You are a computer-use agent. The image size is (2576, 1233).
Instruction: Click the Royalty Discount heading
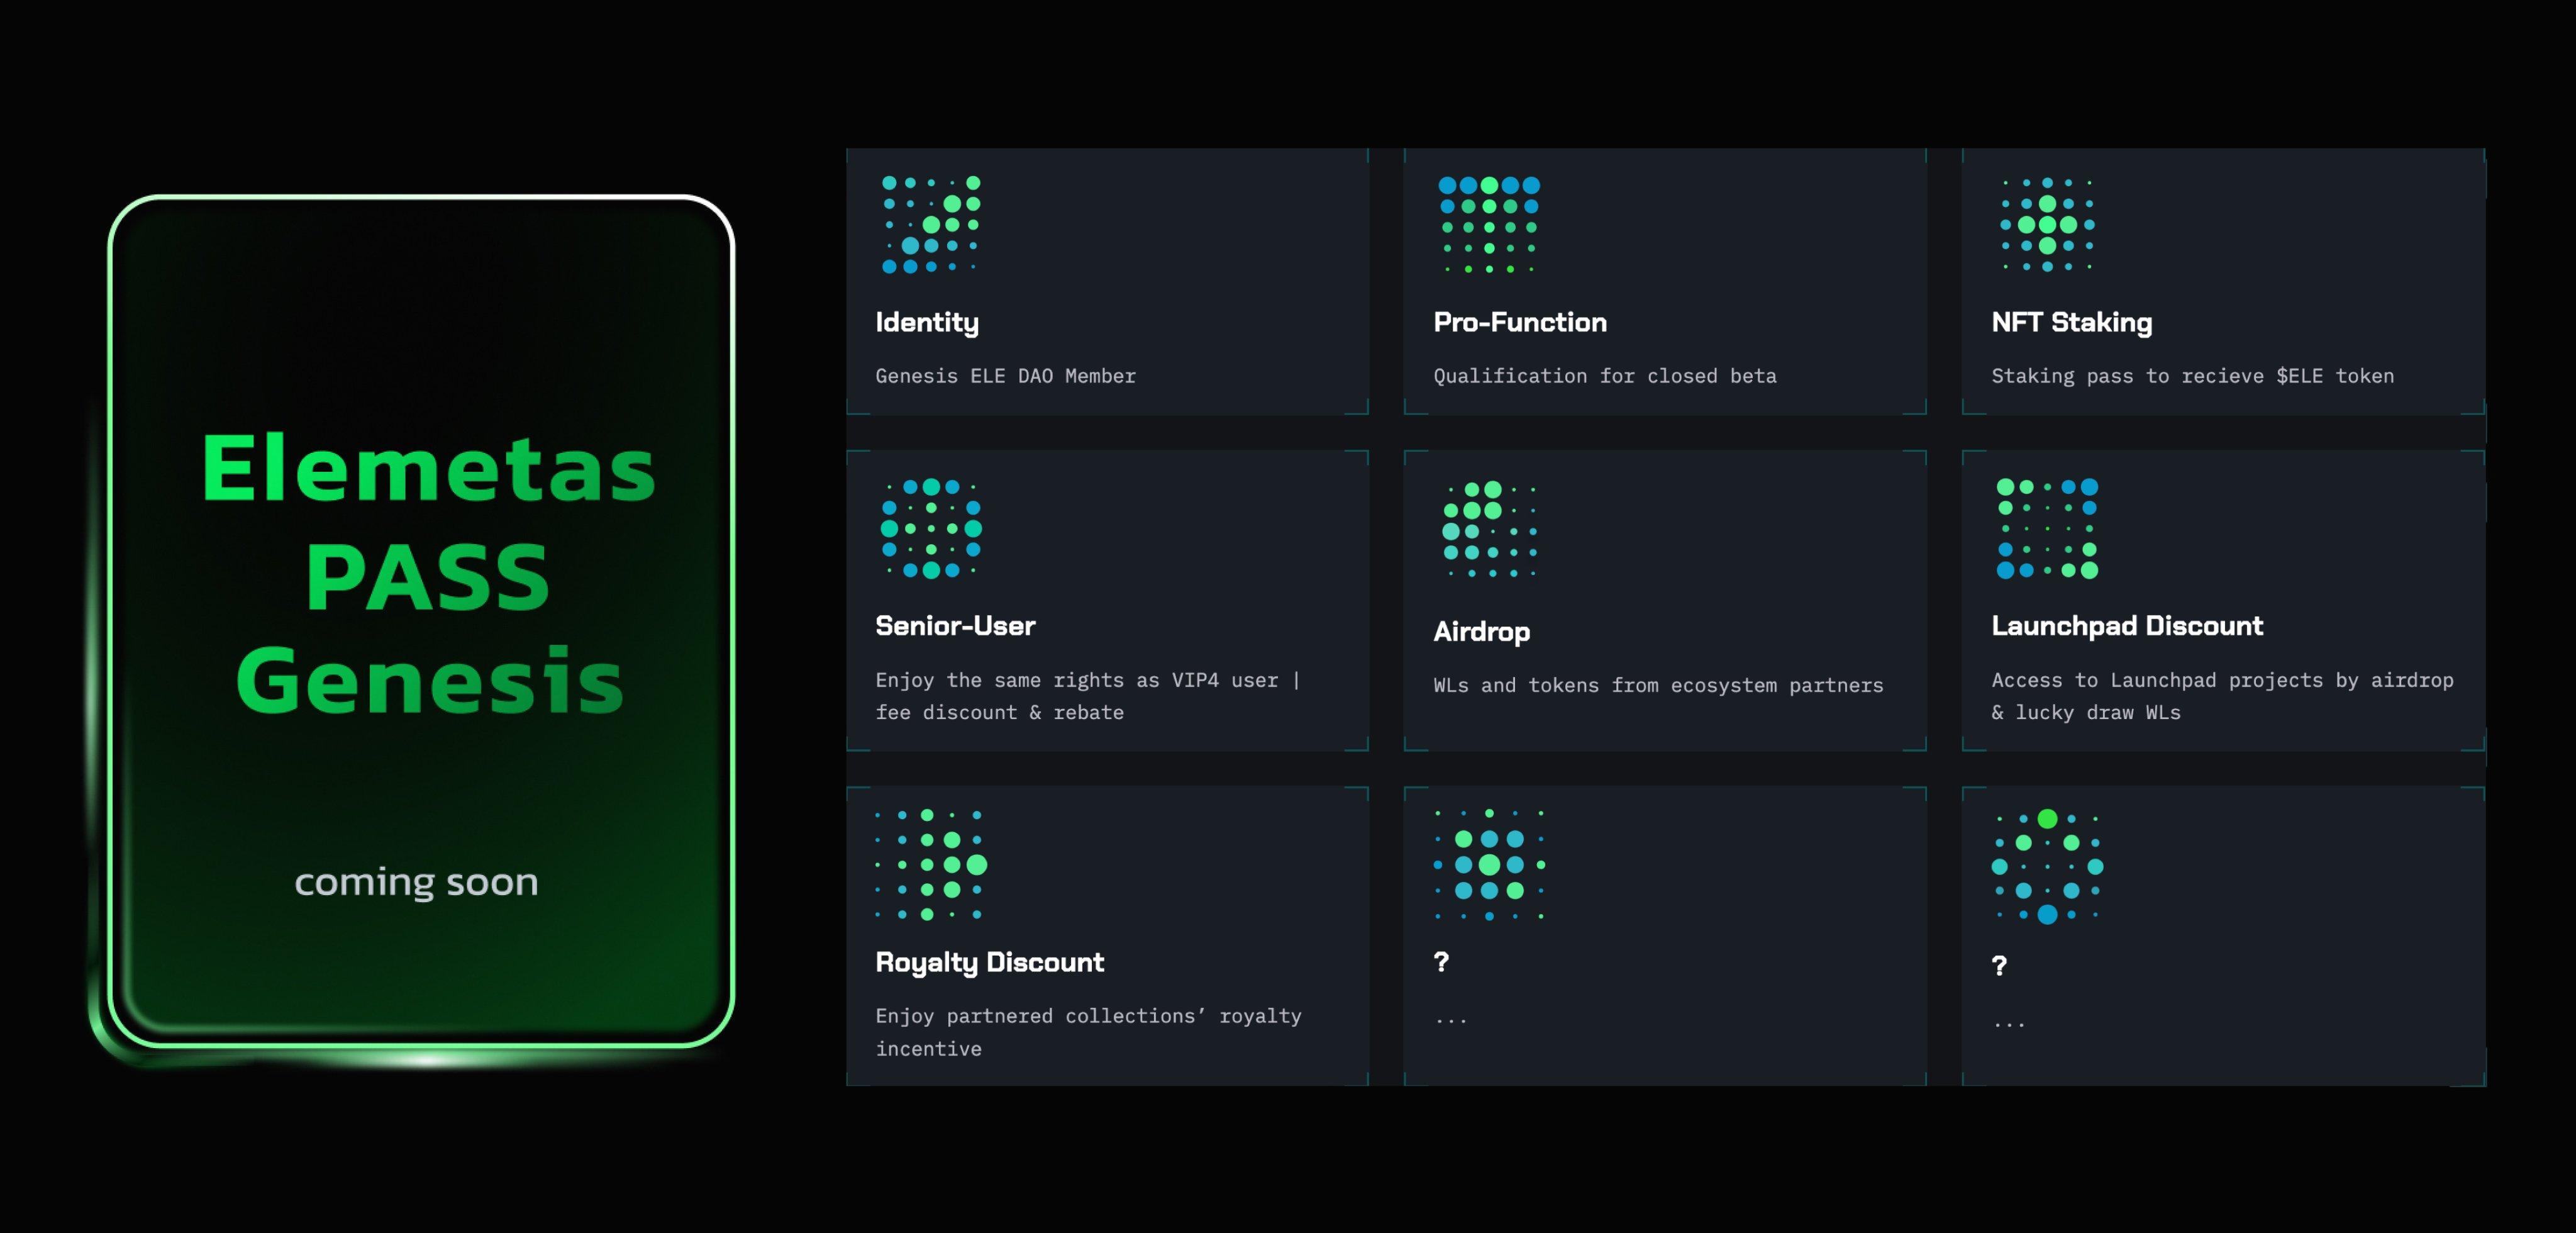point(989,962)
